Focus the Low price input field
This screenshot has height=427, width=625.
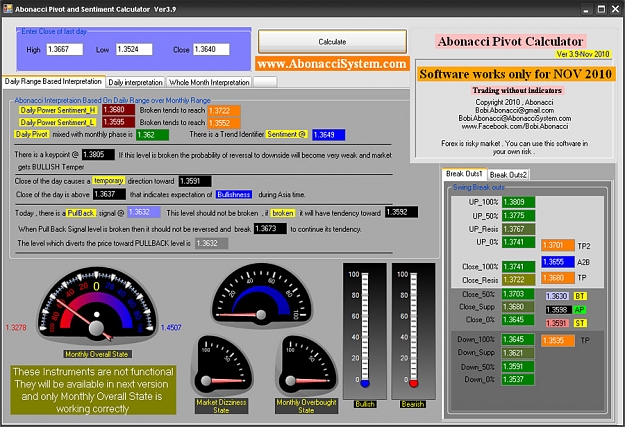(134, 49)
